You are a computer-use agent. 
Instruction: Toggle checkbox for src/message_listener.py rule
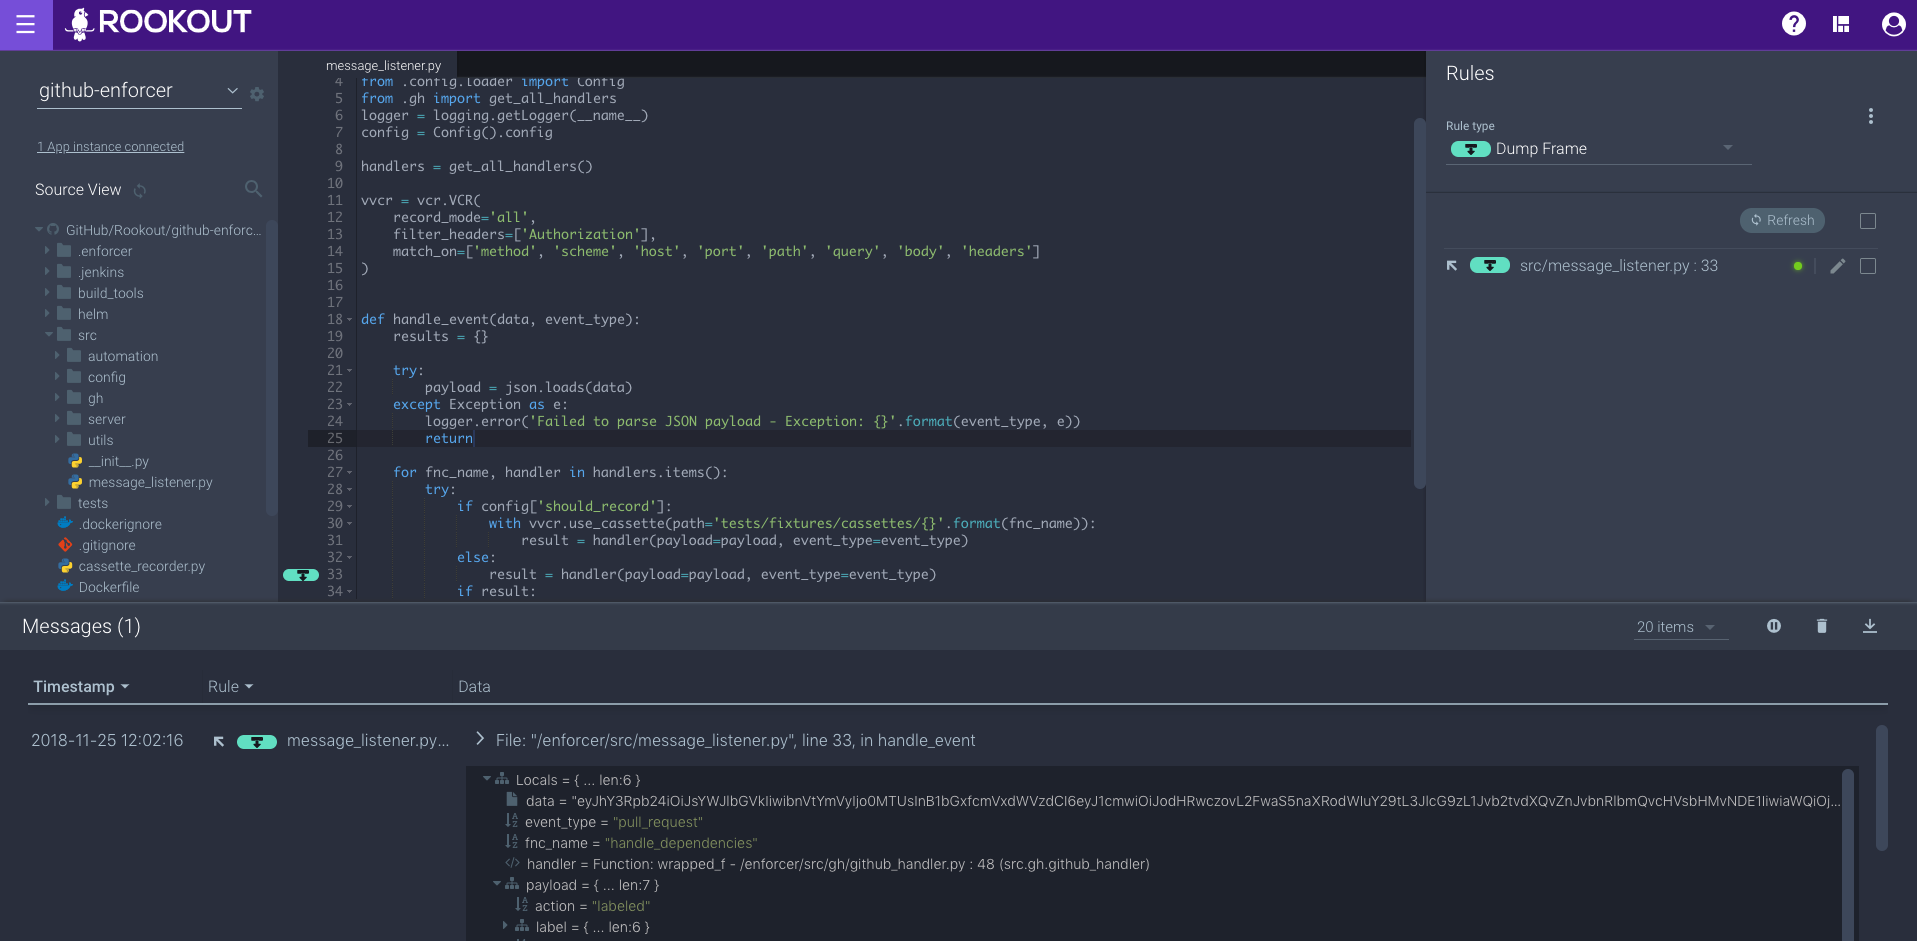1868,266
